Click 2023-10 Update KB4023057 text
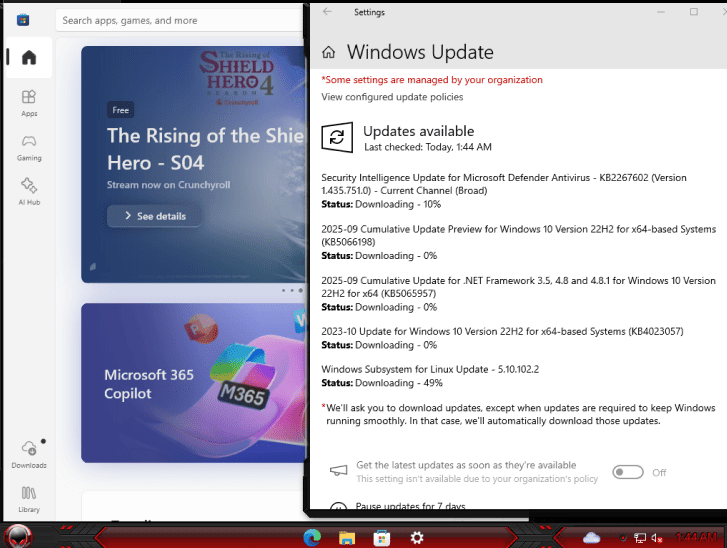 pyautogui.click(x=502, y=331)
